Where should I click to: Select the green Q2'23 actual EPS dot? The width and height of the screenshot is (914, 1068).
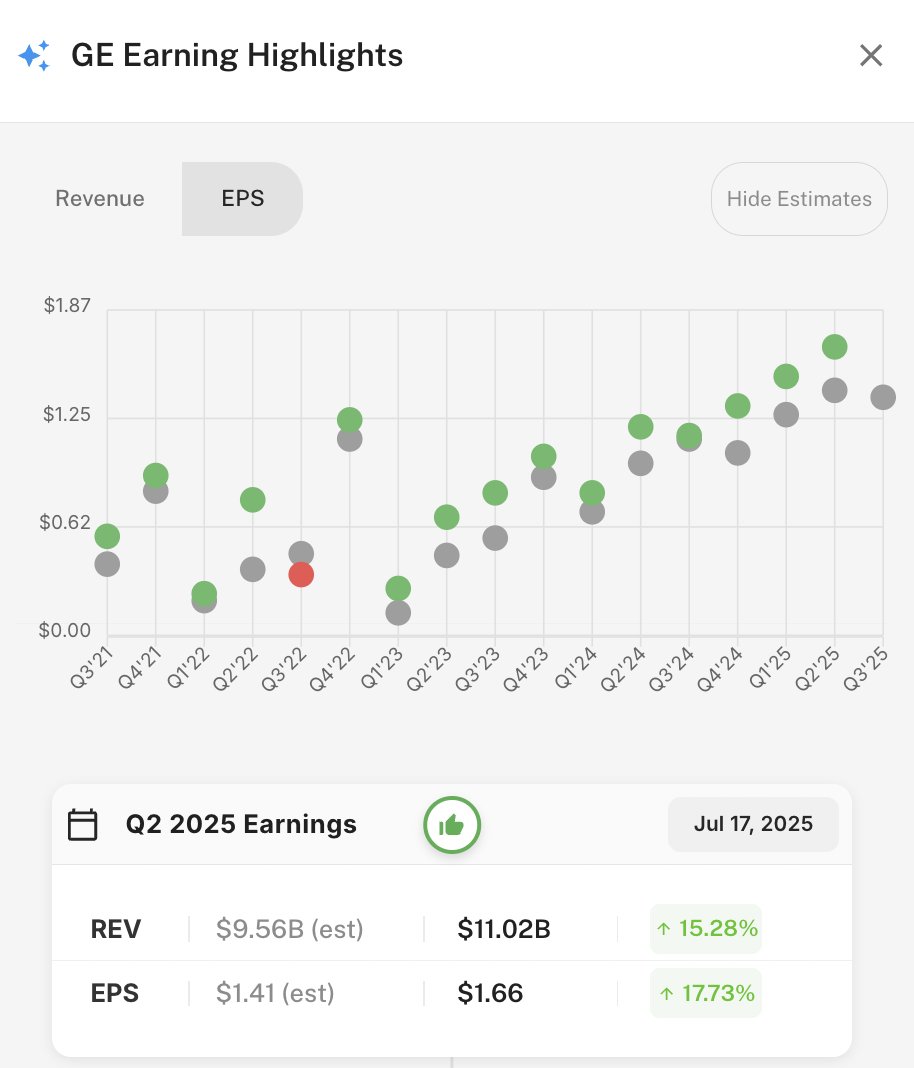click(447, 517)
